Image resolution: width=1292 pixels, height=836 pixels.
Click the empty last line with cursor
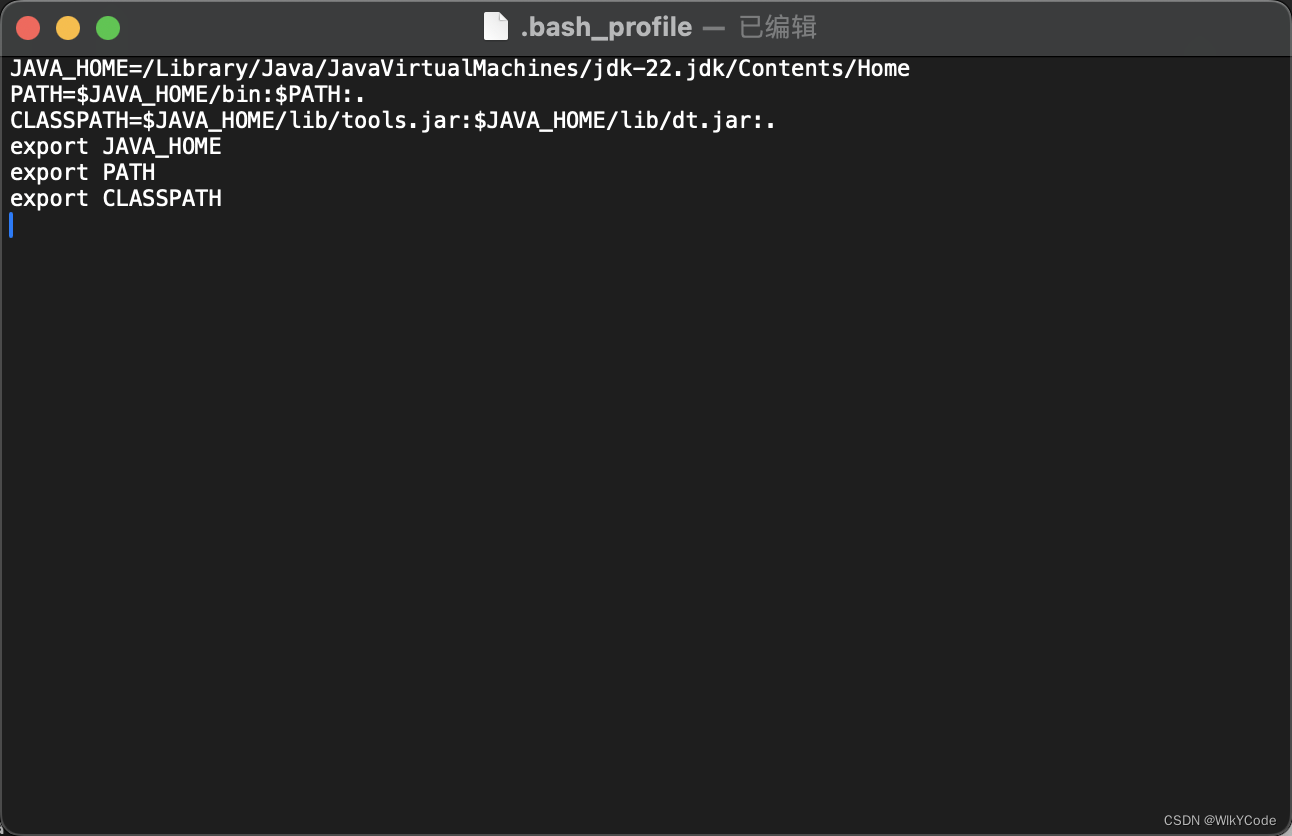pyautogui.click(x=646, y=225)
